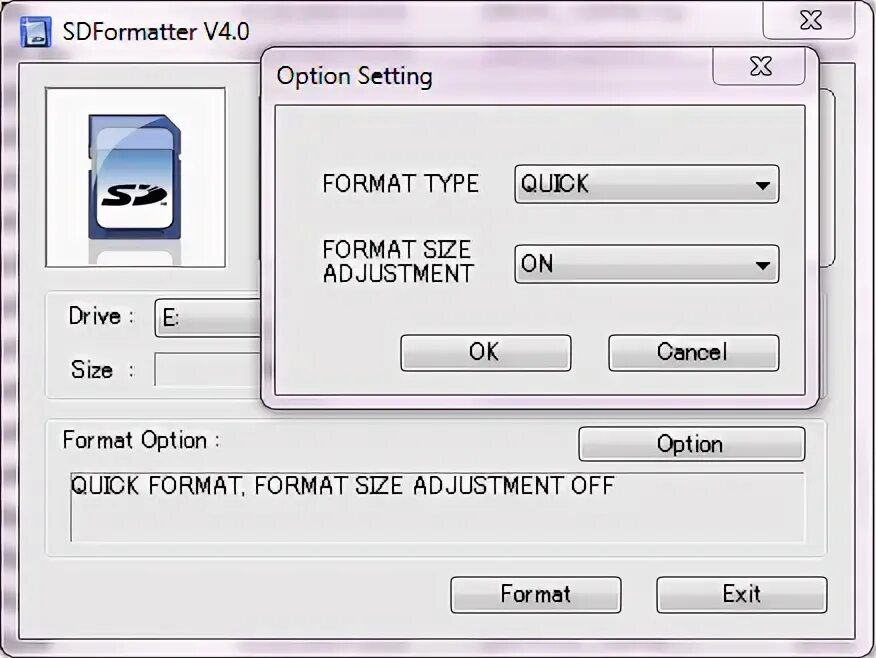876x658 pixels.
Task: Click the FORMAT TYPE label
Action: pyautogui.click(x=401, y=184)
